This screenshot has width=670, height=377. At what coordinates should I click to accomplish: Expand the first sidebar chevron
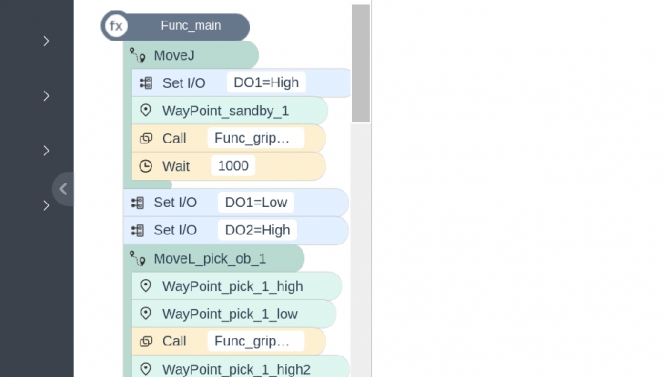coord(46,41)
